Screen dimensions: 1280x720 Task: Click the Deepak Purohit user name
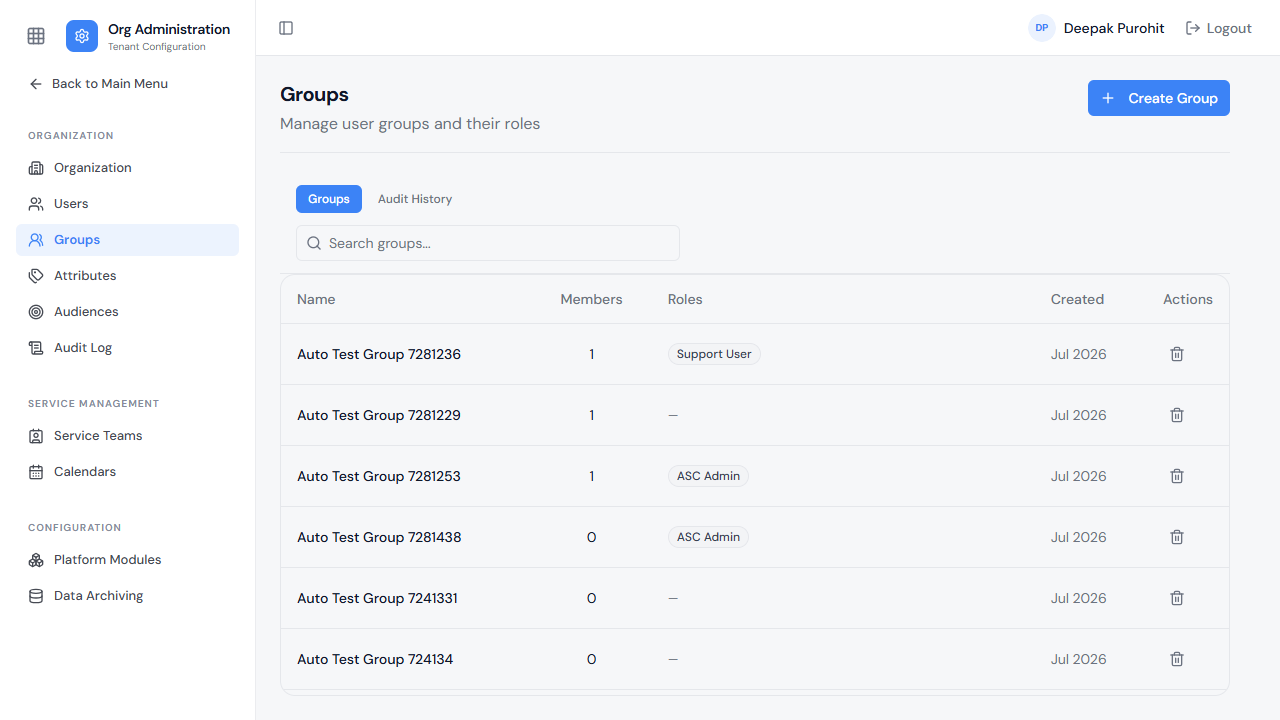[x=1114, y=28]
